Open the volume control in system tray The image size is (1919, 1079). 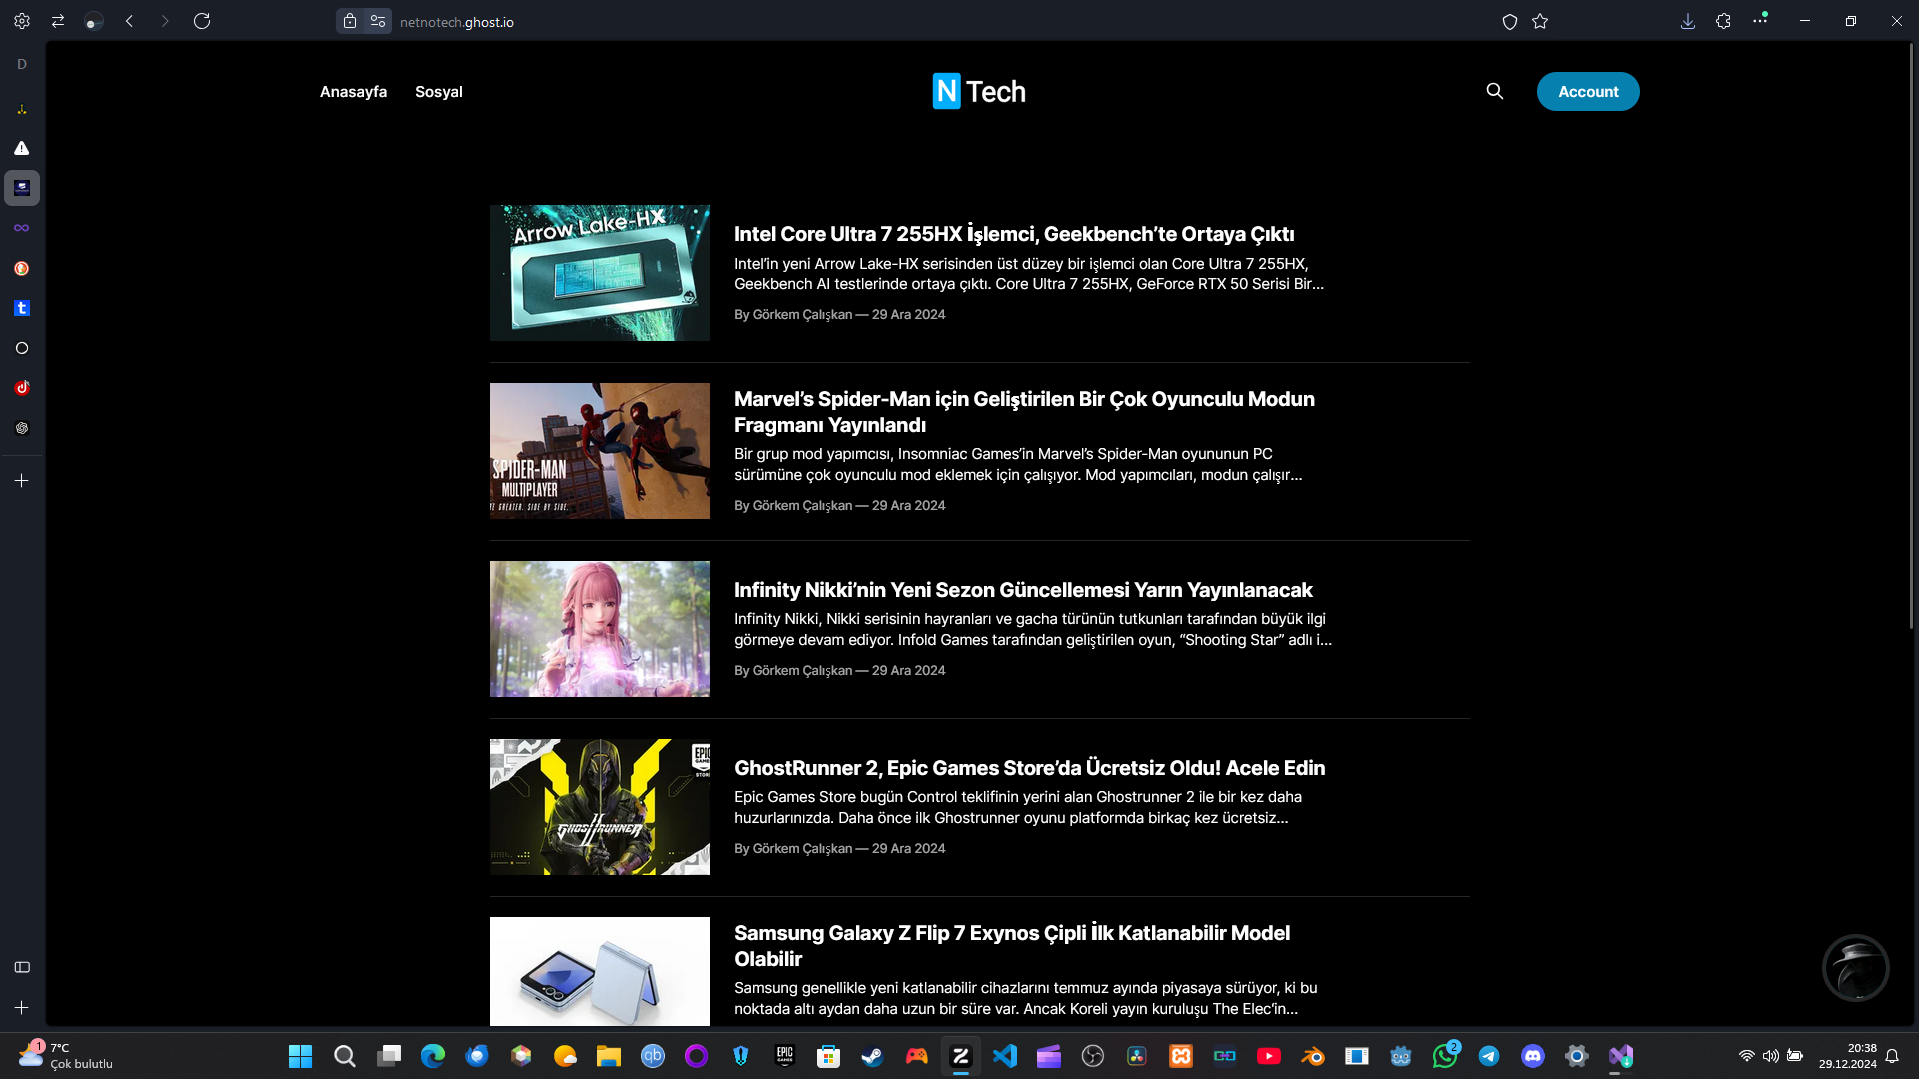1771,1056
